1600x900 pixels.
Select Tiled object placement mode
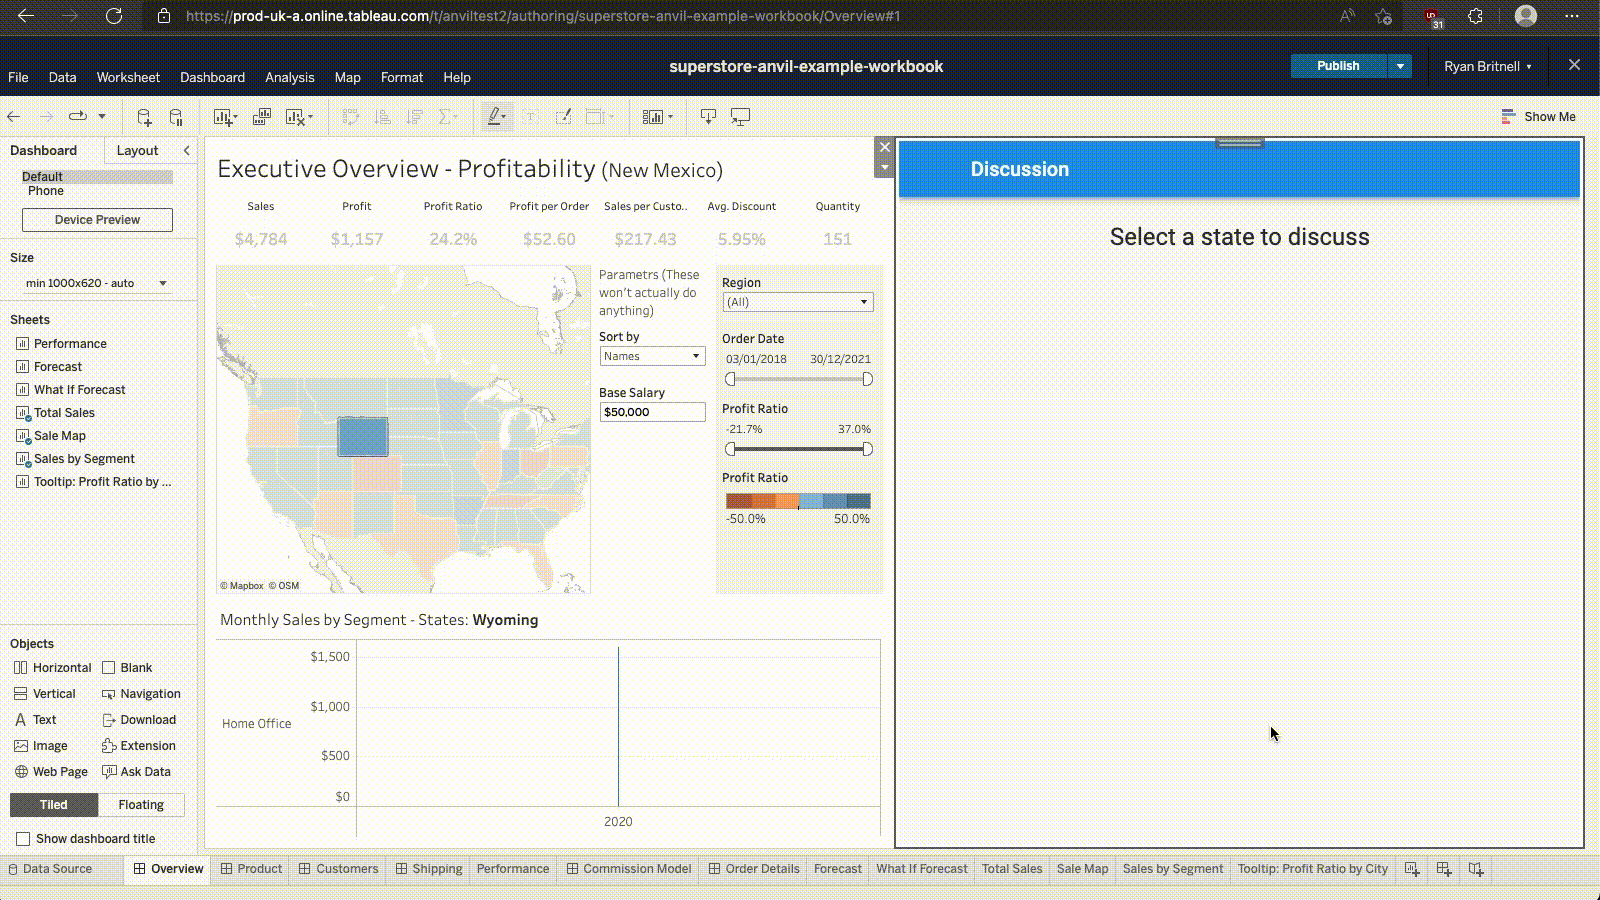(54, 805)
